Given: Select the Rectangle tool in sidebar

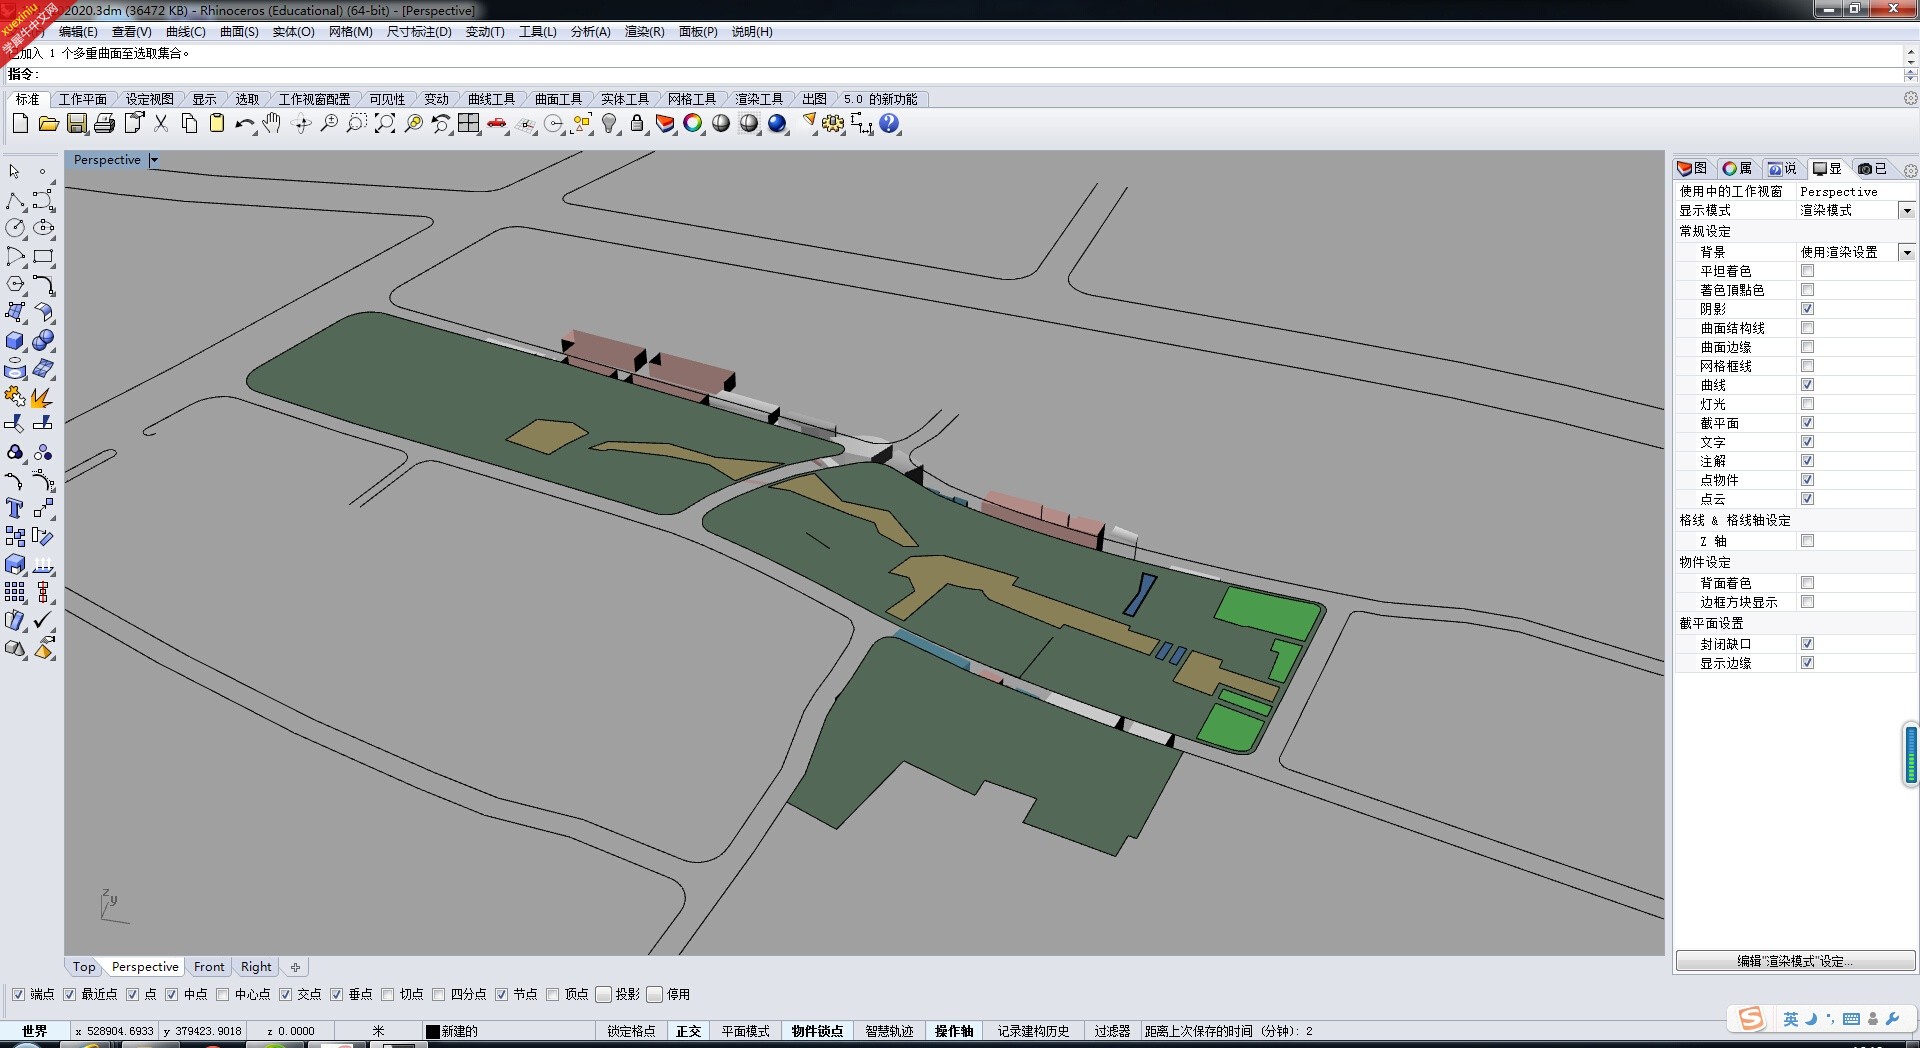Looking at the screenshot, I should tap(43, 256).
